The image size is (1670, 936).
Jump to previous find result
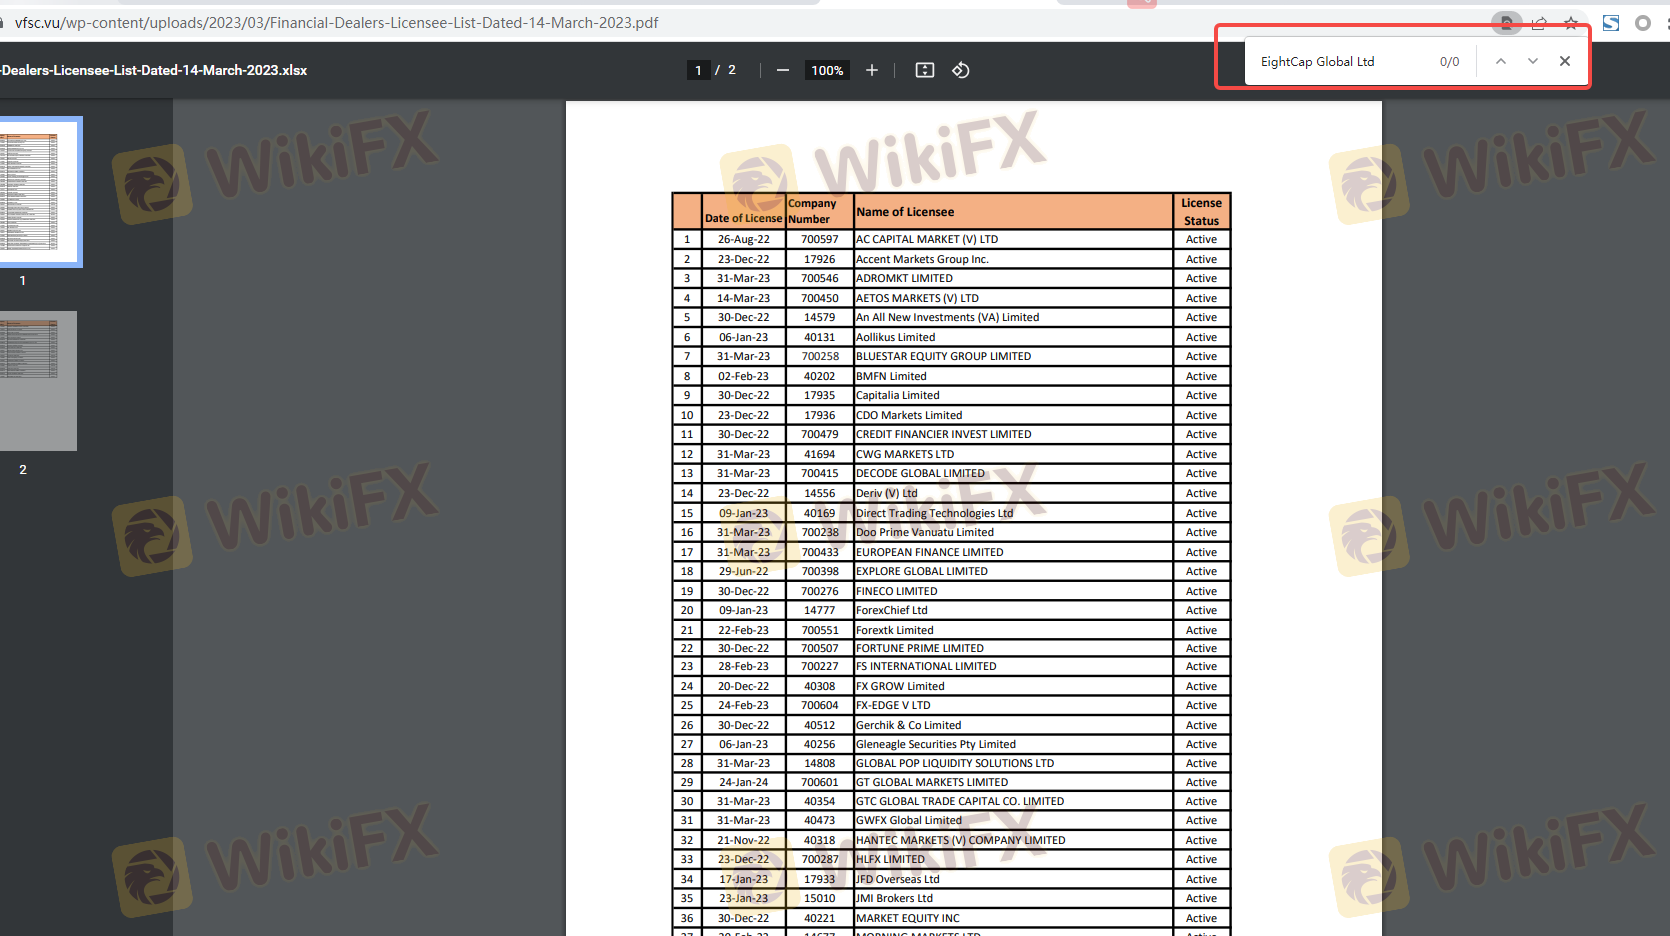[1500, 61]
